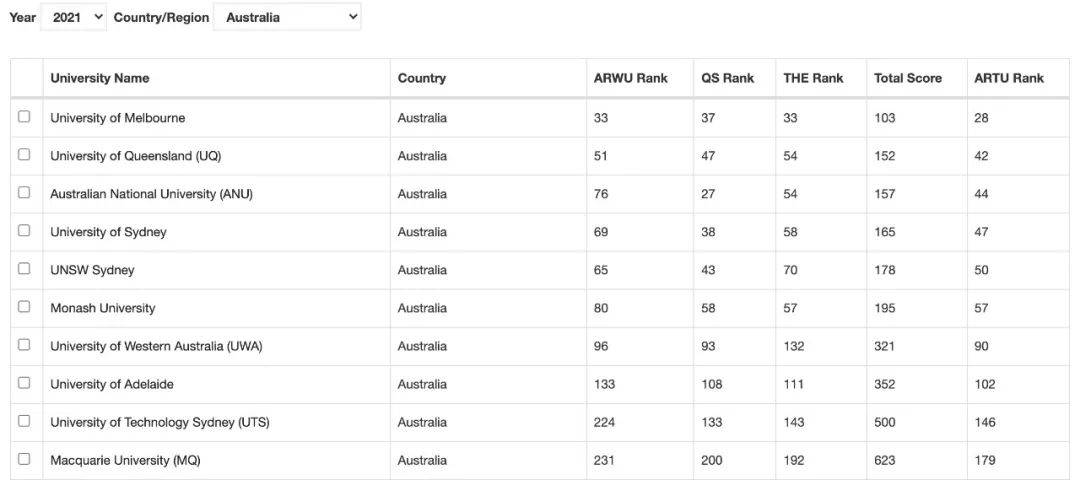Sort by the ARWU Rank column header
The image size is (1080, 480).
(630, 79)
